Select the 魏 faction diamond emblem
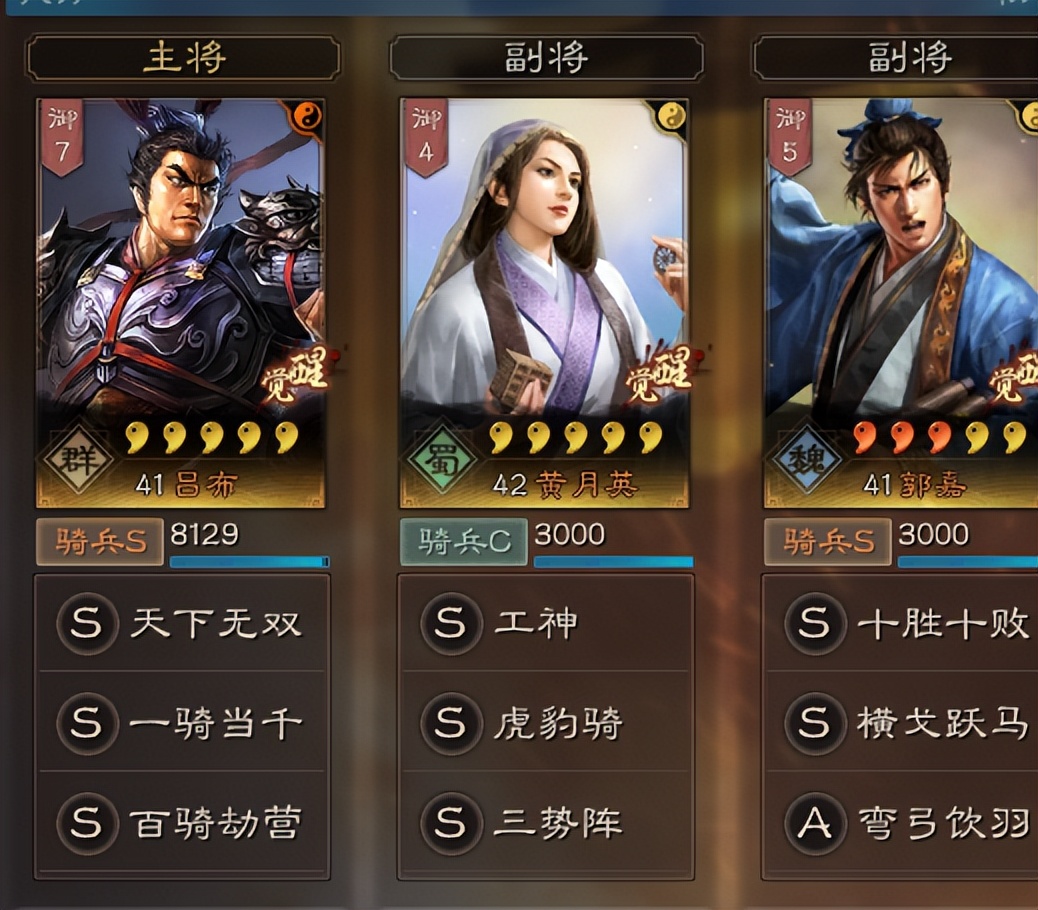1038x910 pixels. (x=806, y=459)
